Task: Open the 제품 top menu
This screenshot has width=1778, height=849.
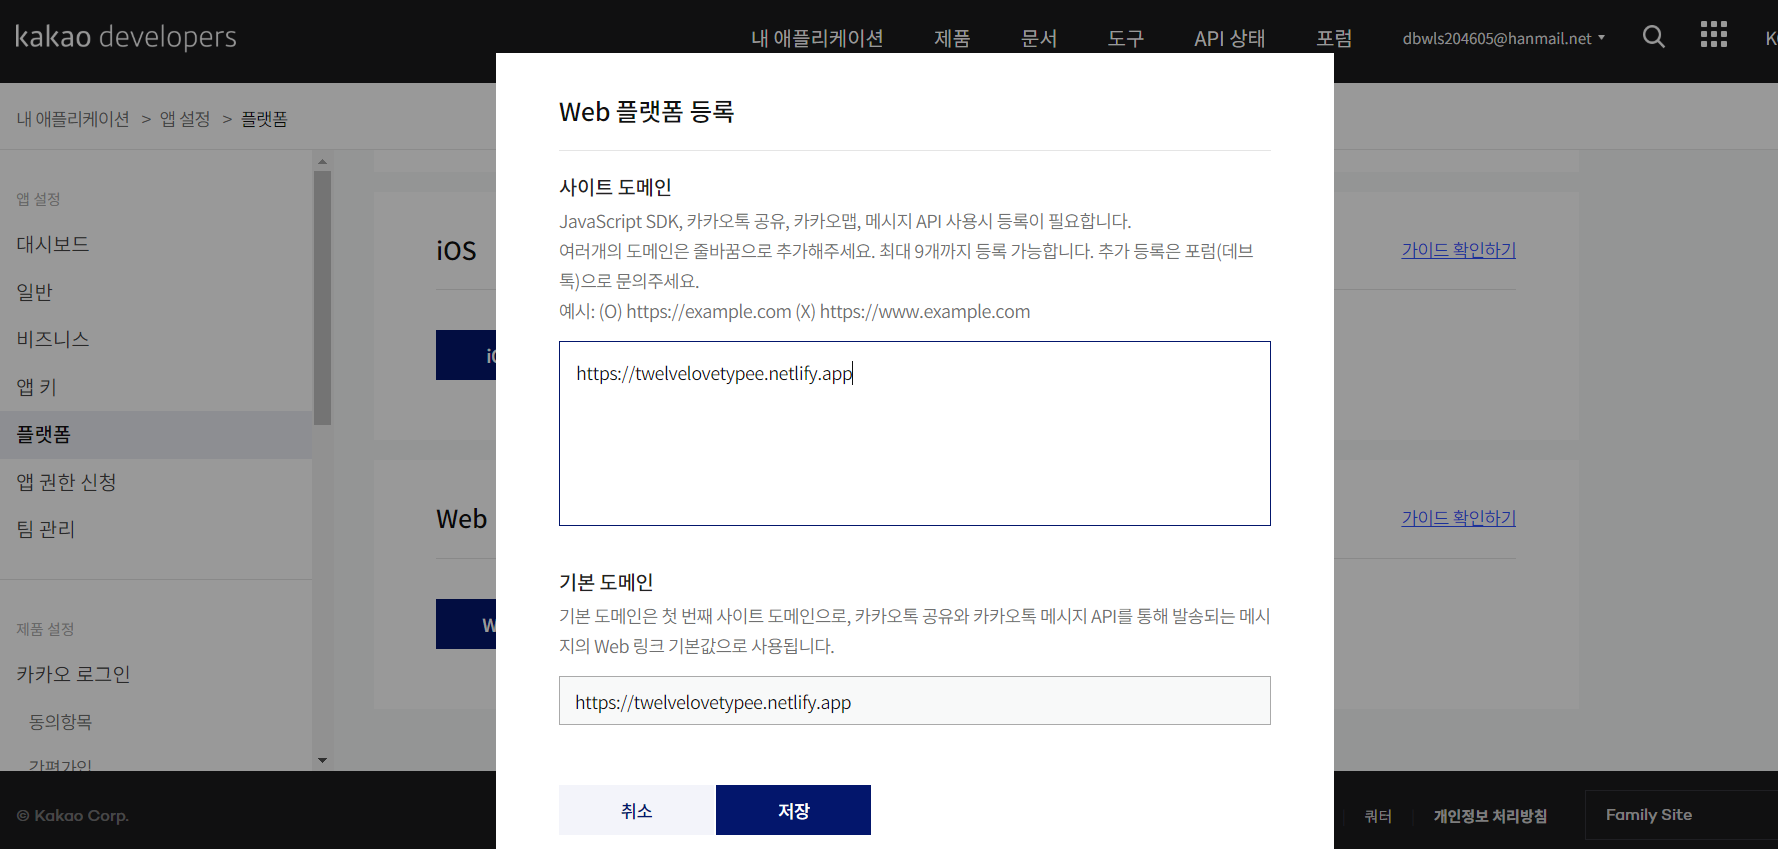Action: click(x=952, y=38)
